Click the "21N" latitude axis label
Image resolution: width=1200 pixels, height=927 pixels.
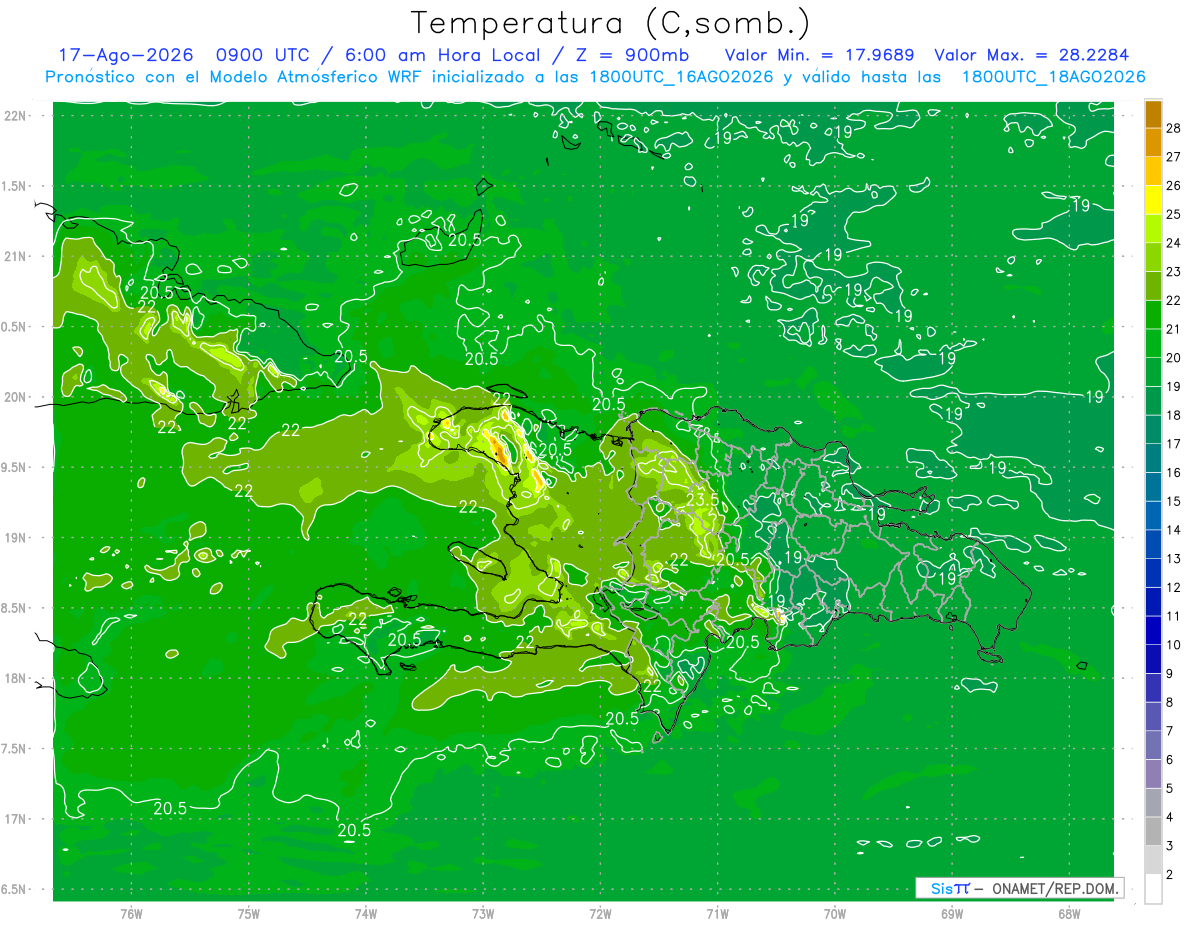pyautogui.click(x=14, y=256)
